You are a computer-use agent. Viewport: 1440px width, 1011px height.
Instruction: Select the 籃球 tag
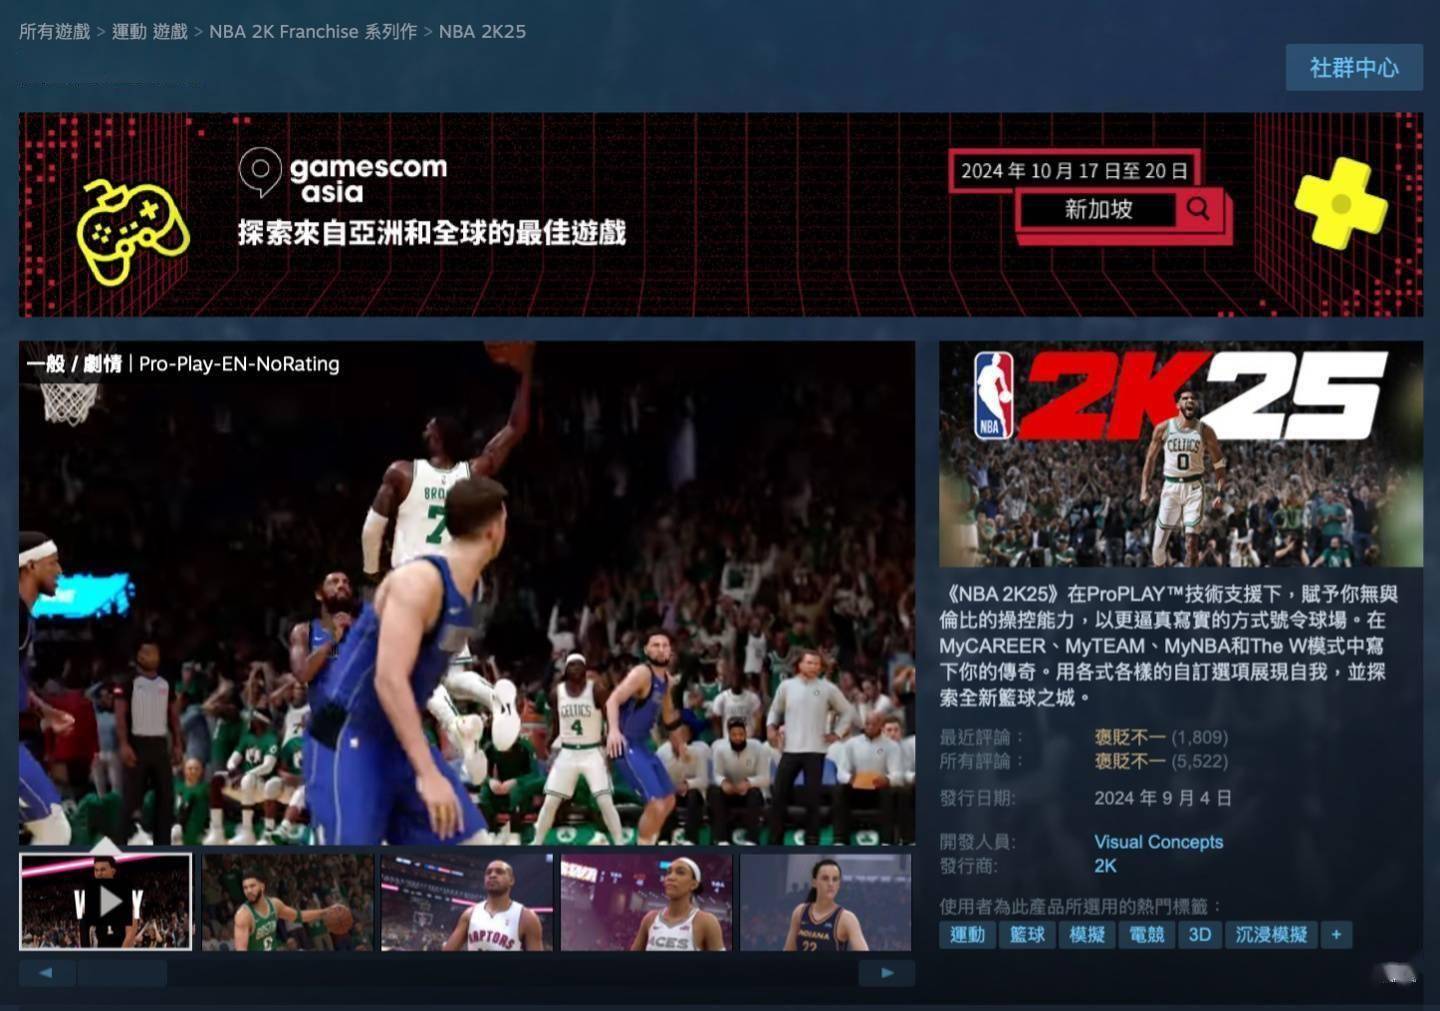pyautogui.click(x=1027, y=935)
